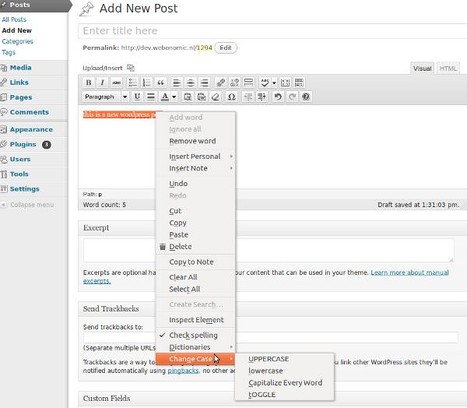Toggle fullscreen editing mode
The image size is (467, 408).
(x=285, y=83)
